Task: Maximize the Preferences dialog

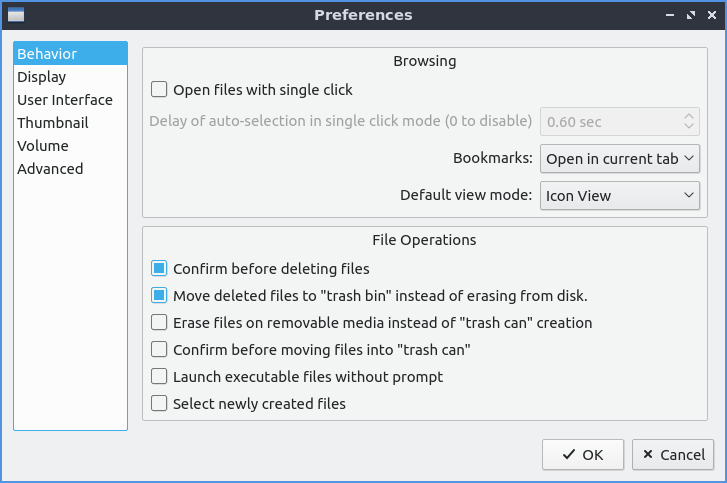Action: click(690, 15)
